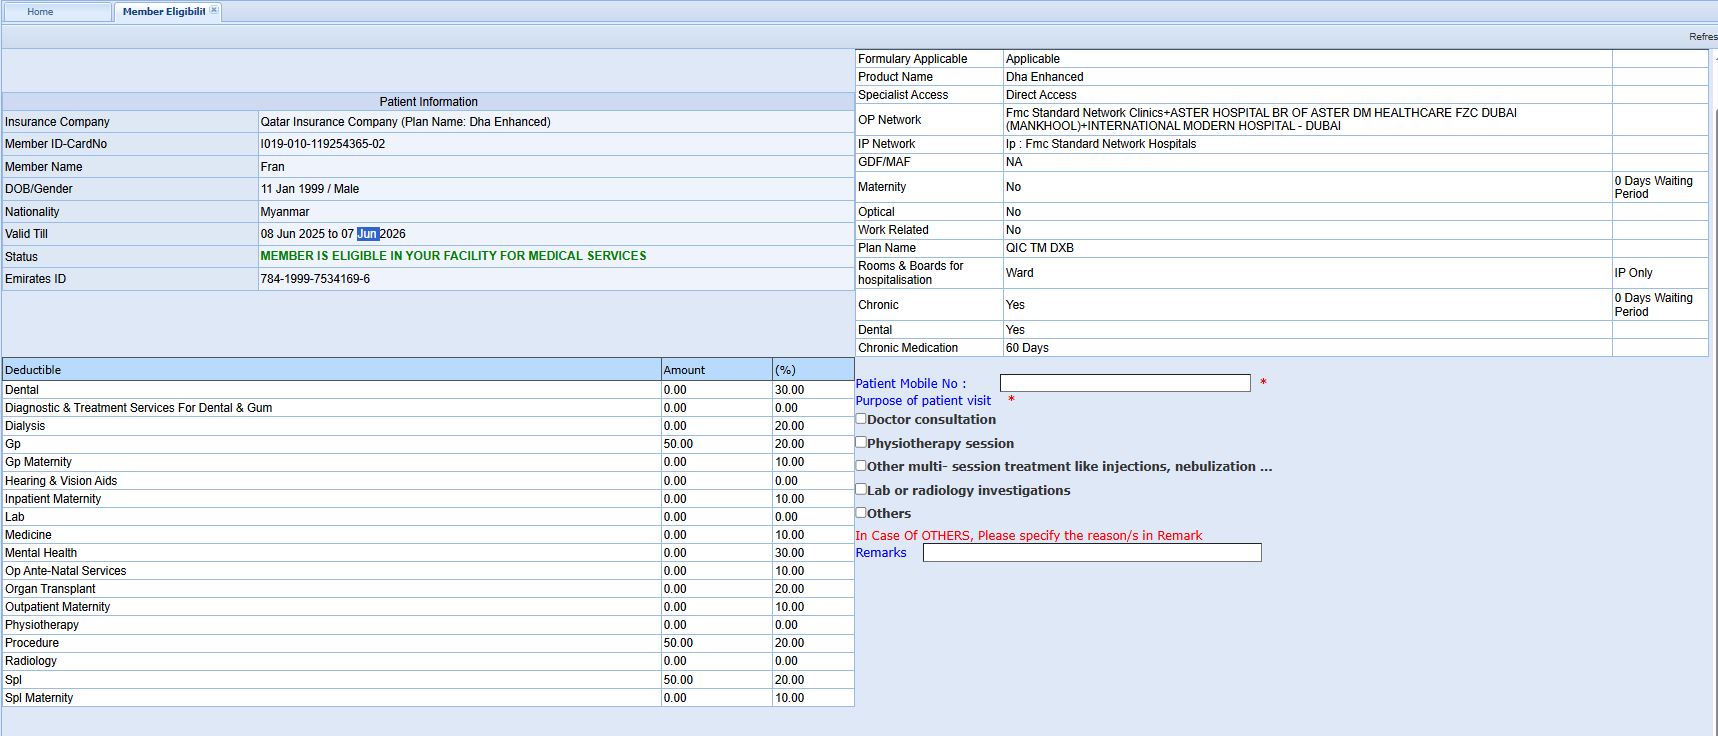Image resolution: width=1718 pixels, height=736 pixels.
Task: Tick the Doctor consultation checkbox
Action: [x=861, y=419]
